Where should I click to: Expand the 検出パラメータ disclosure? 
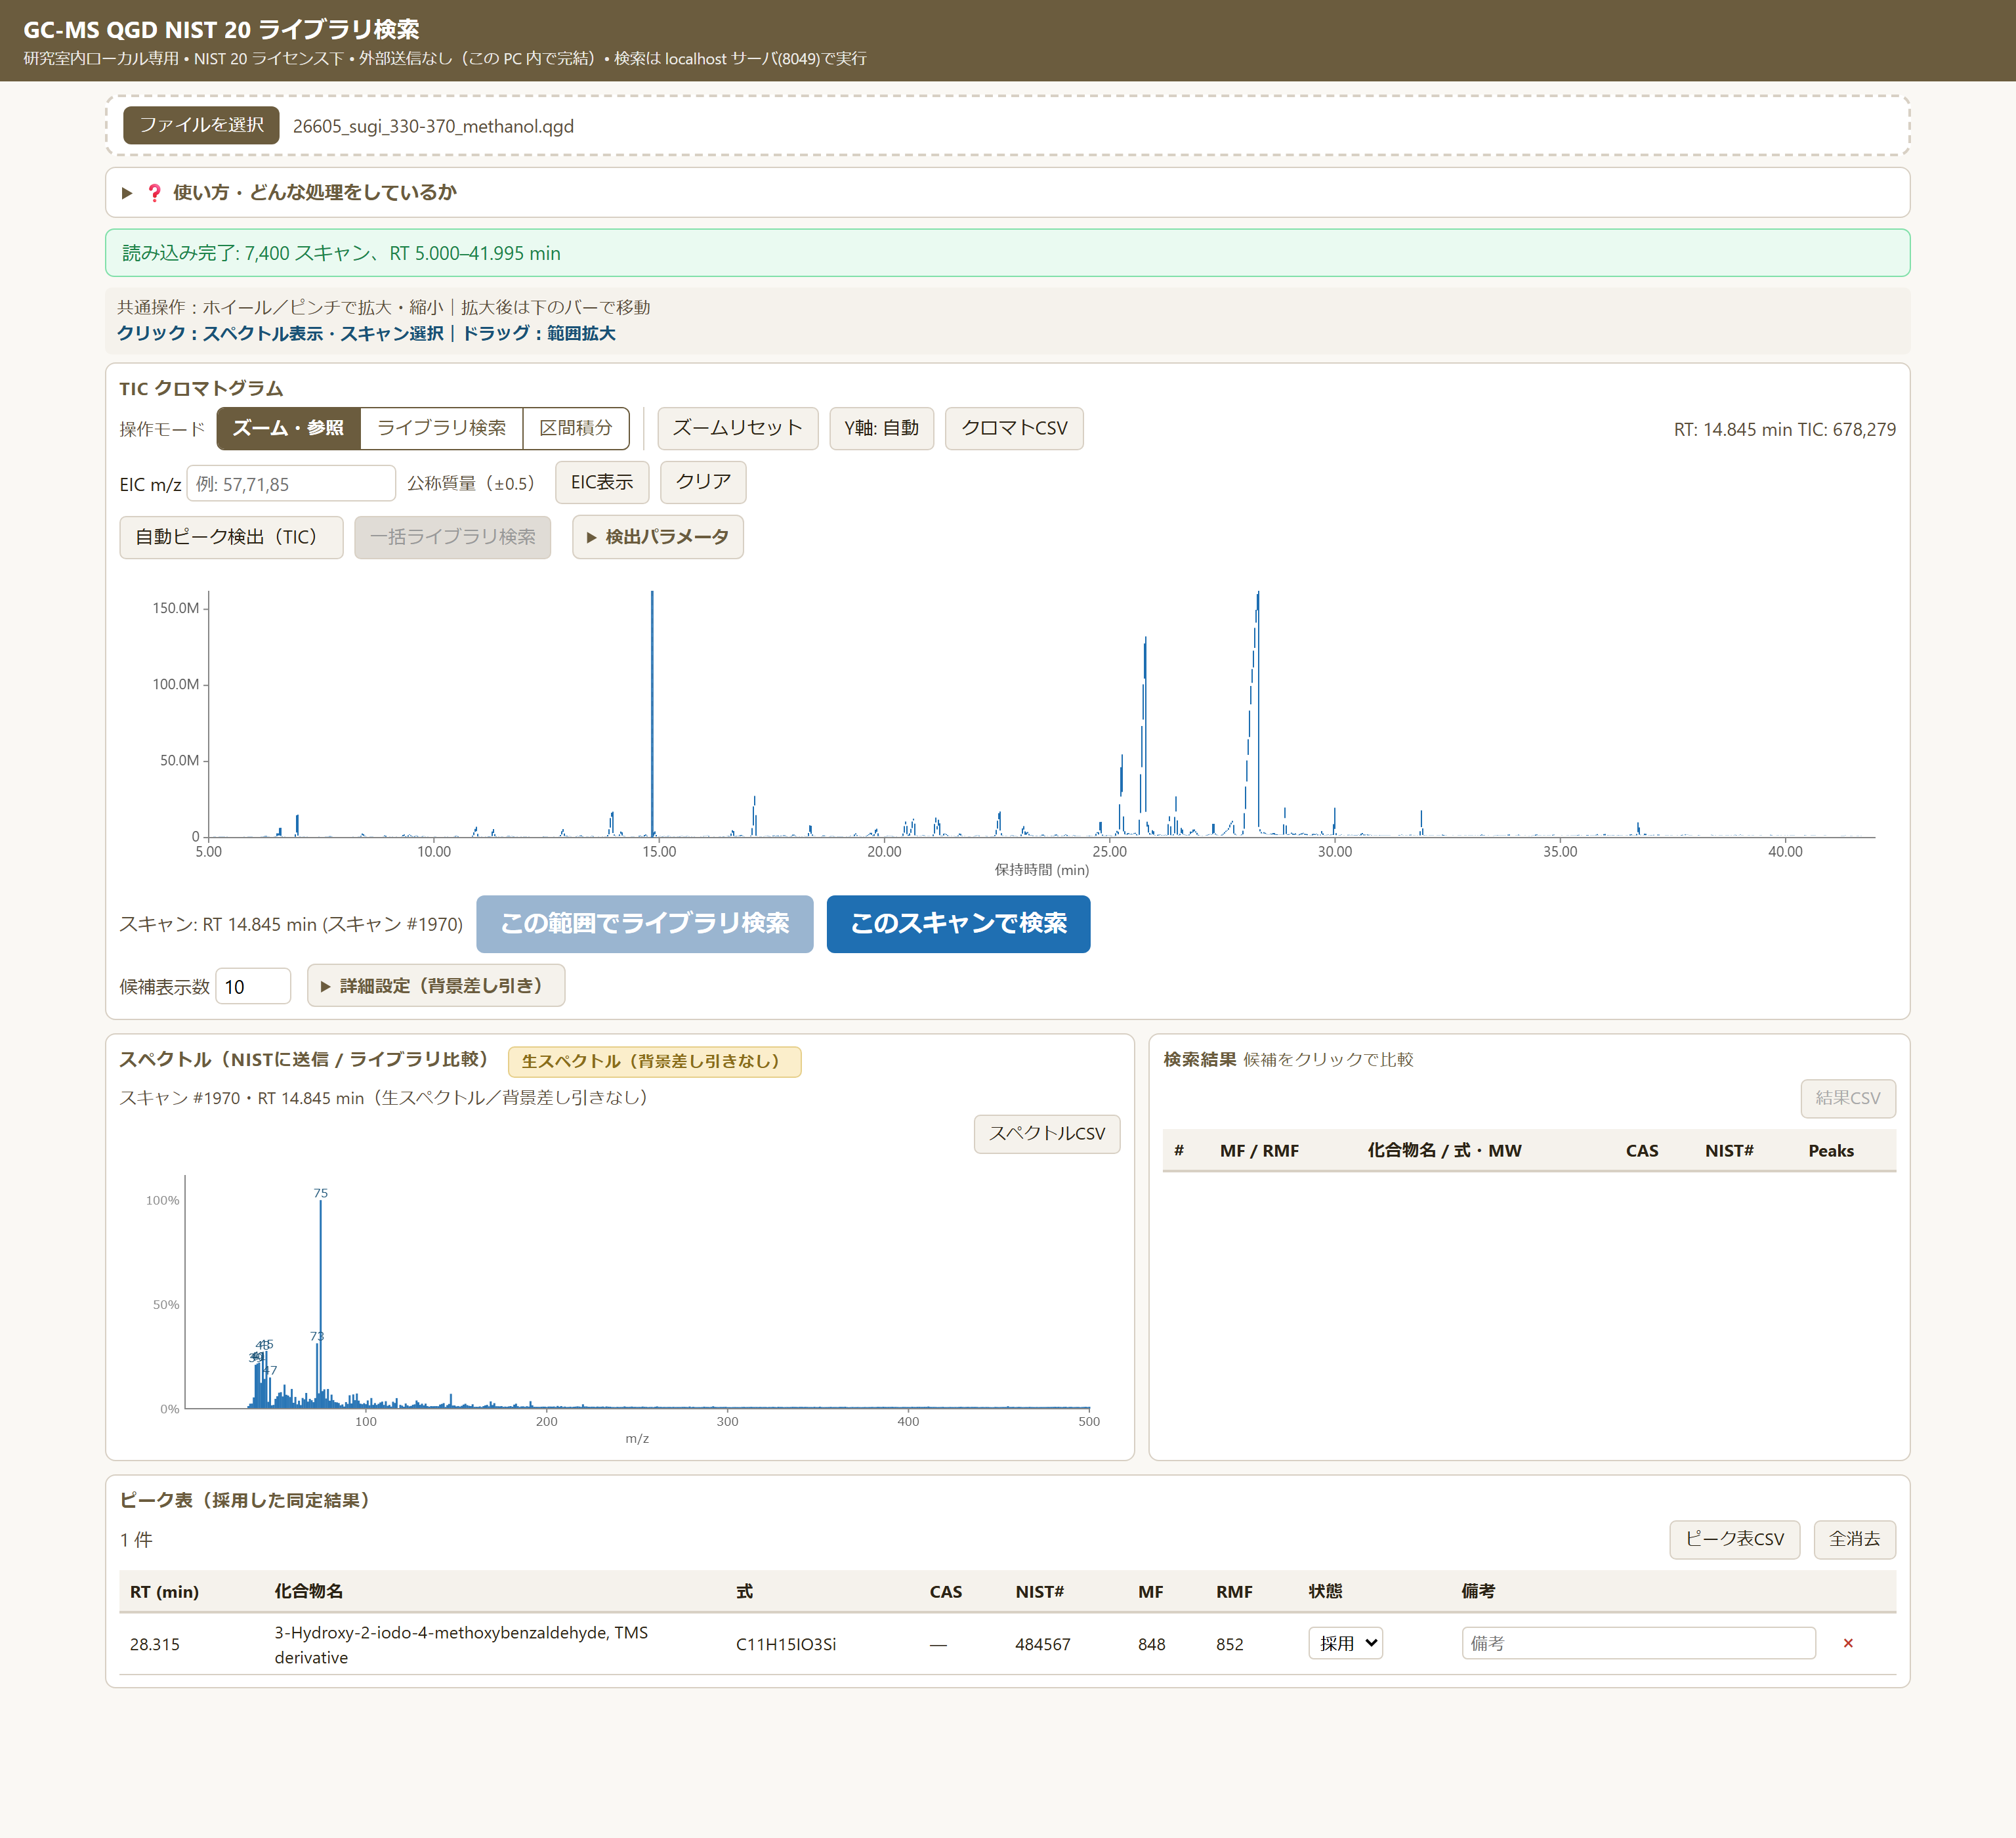pyautogui.click(x=657, y=537)
